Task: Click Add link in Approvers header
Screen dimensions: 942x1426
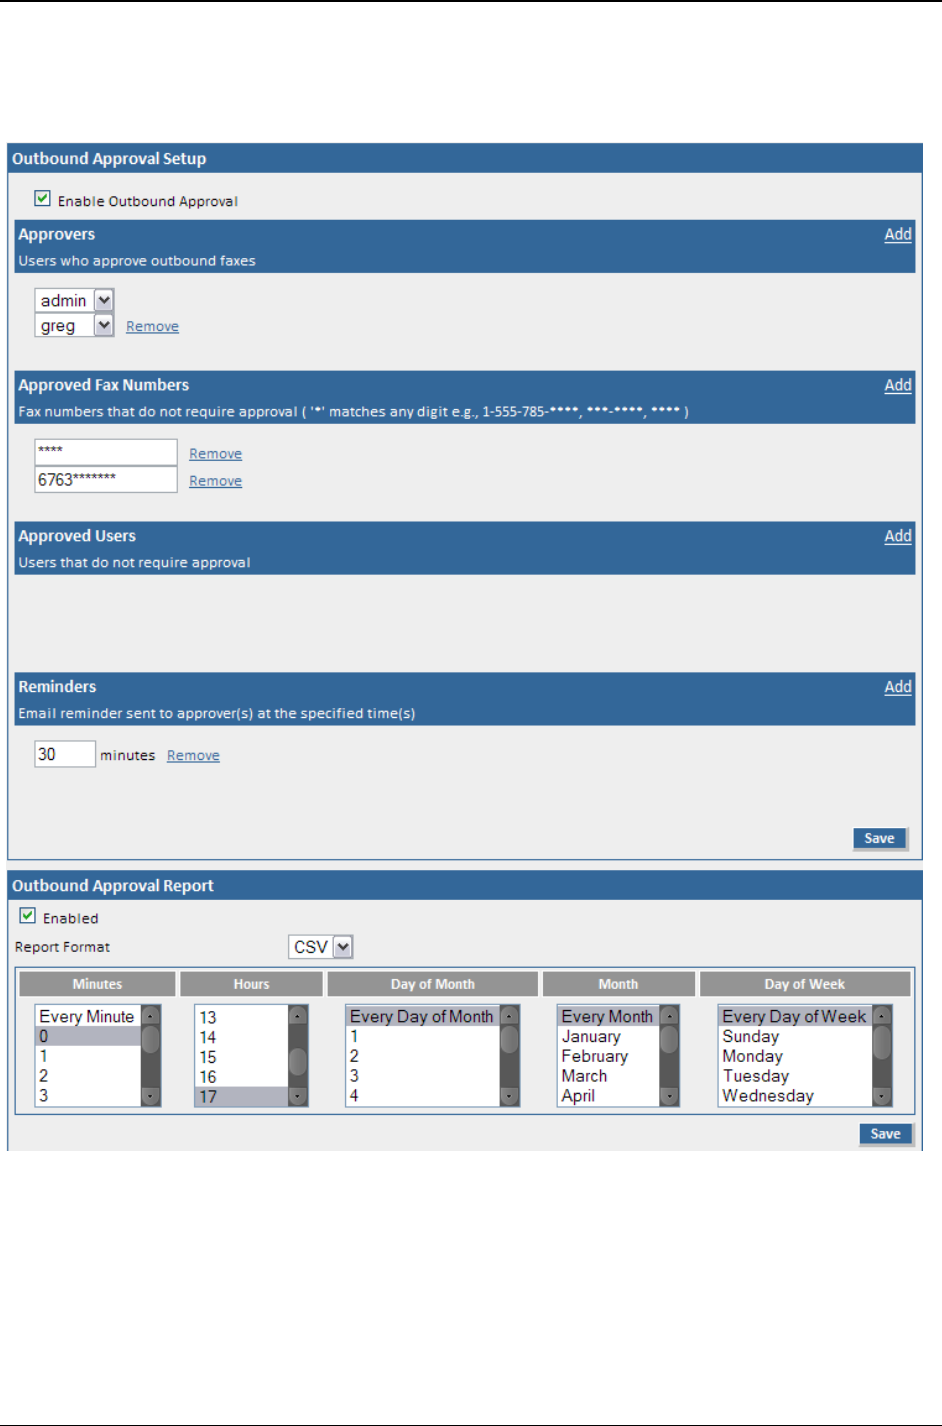Action: pyautogui.click(x=897, y=234)
